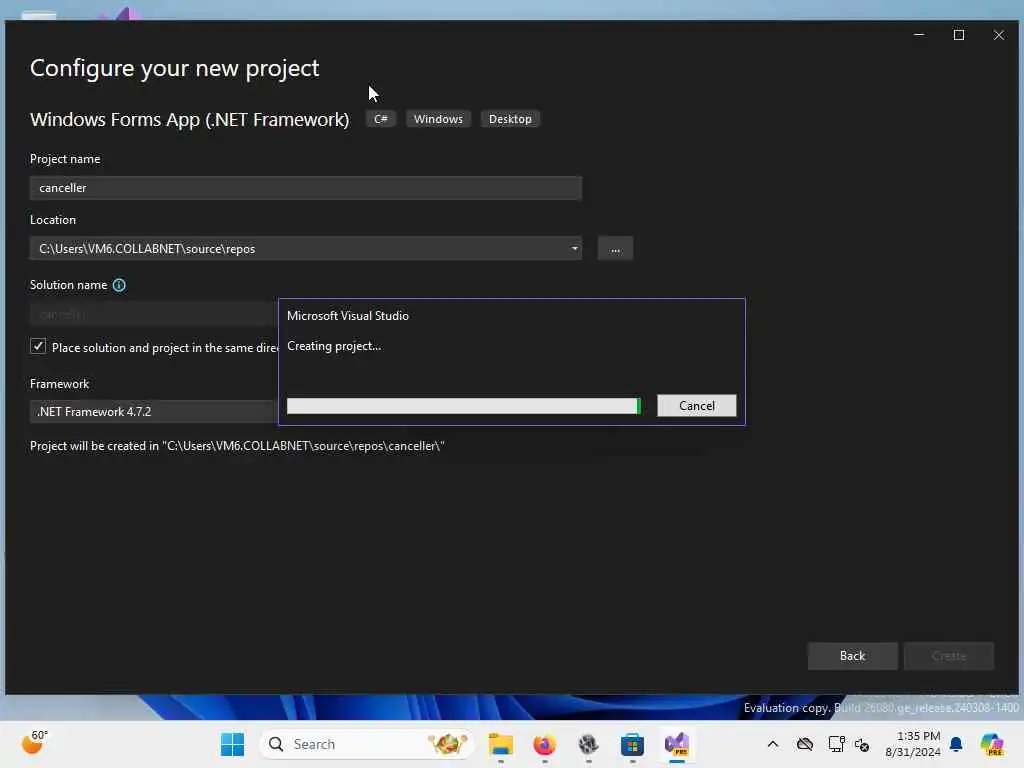Click the disabled Solution name field
The width and height of the screenshot is (1024, 768).
point(153,314)
